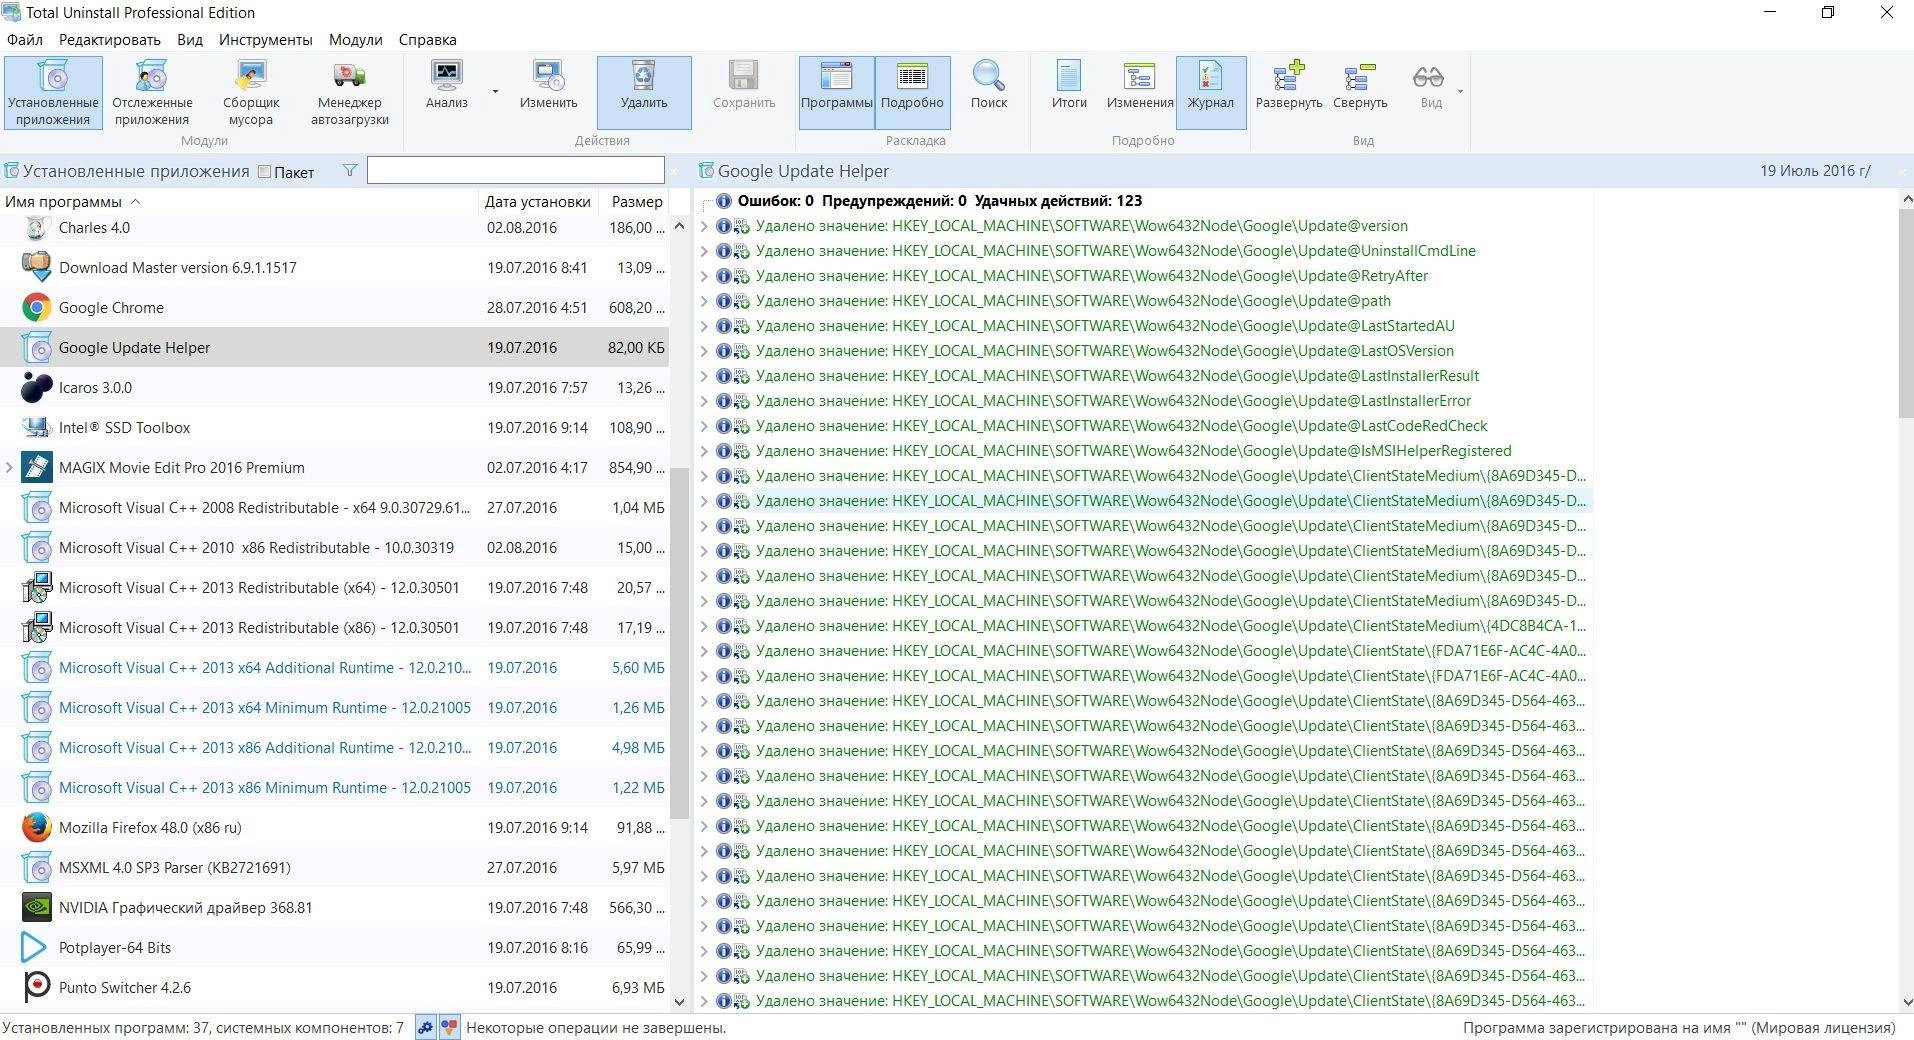Click the status text Некоторые операции не завершены
Viewport: 1914px width, 1040px height.
tap(596, 1027)
